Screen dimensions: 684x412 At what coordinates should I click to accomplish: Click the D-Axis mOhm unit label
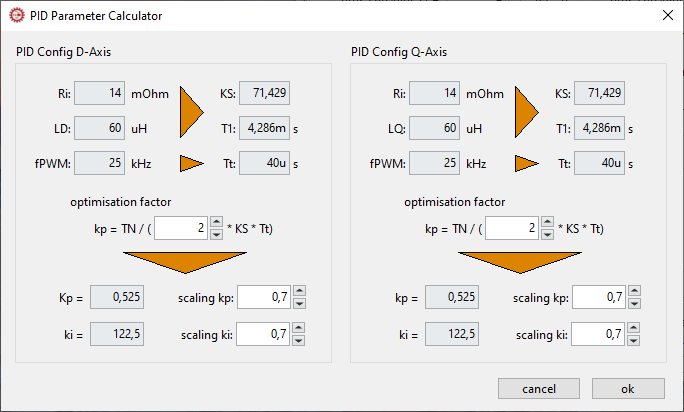tap(150, 94)
